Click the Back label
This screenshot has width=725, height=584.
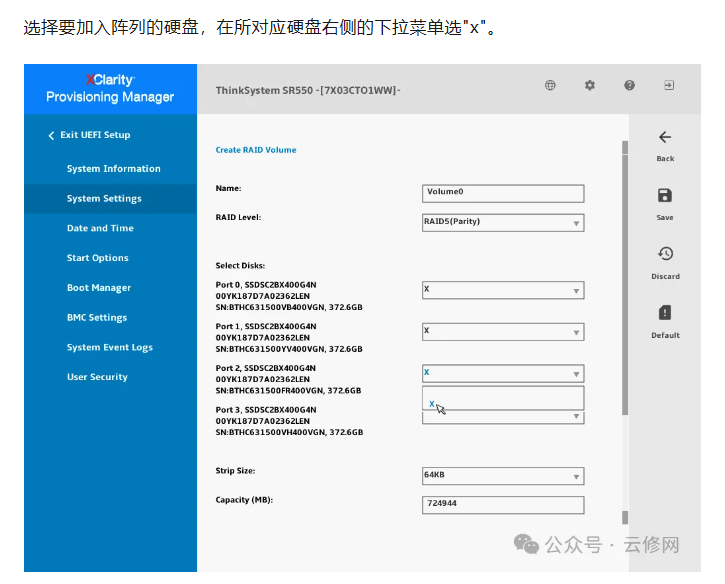(665, 159)
